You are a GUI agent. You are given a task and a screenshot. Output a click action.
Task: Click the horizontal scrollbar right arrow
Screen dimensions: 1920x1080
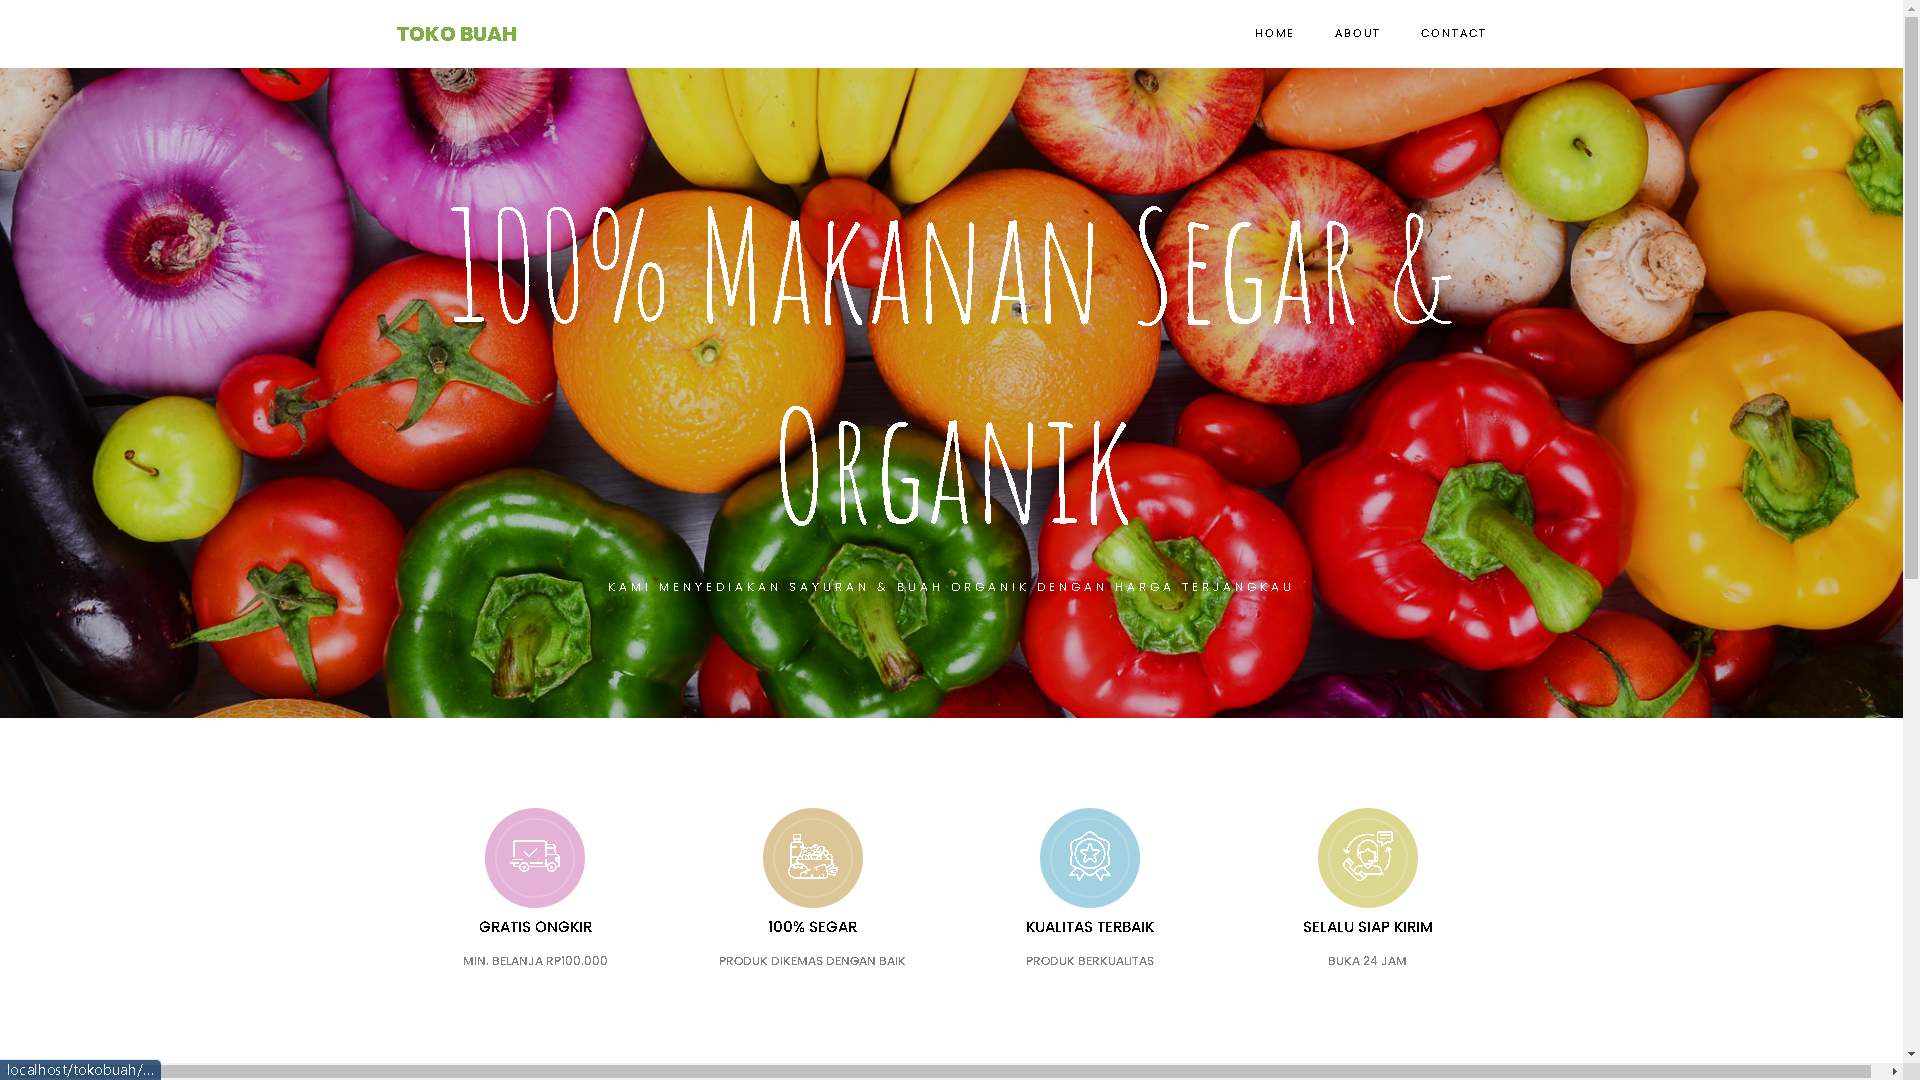[1894, 1071]
